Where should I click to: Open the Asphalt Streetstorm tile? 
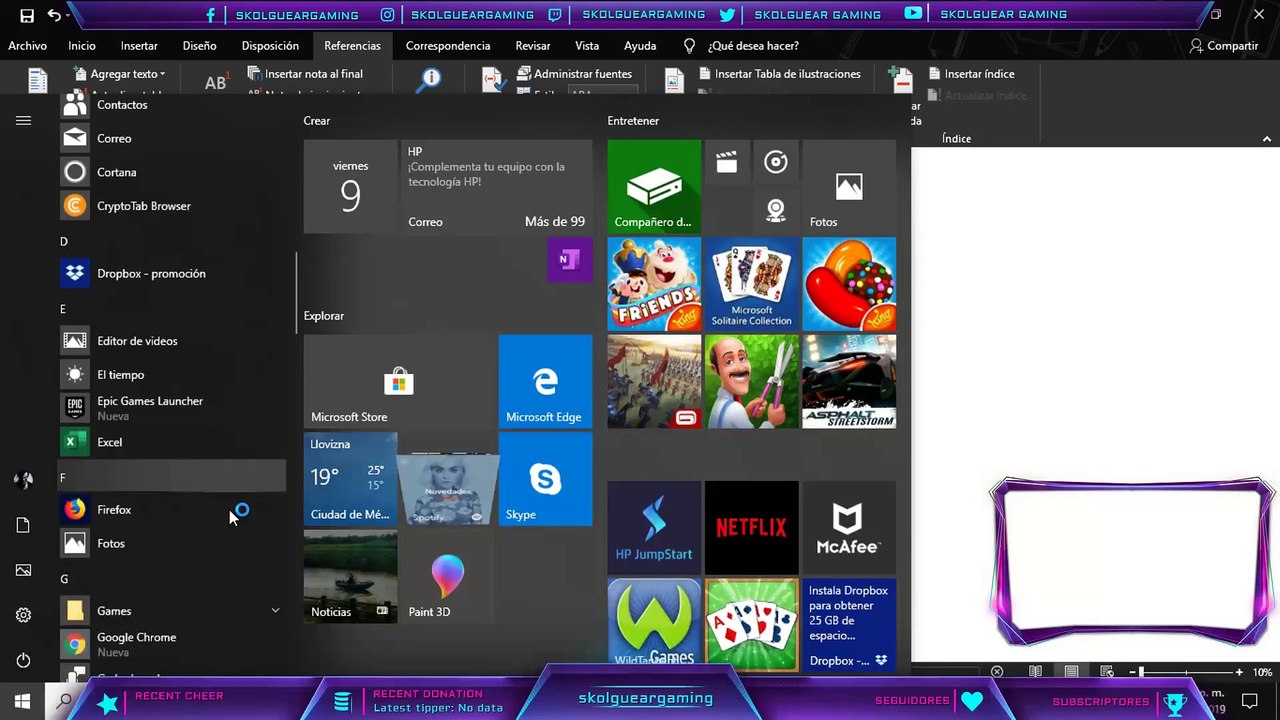(849, 381)
